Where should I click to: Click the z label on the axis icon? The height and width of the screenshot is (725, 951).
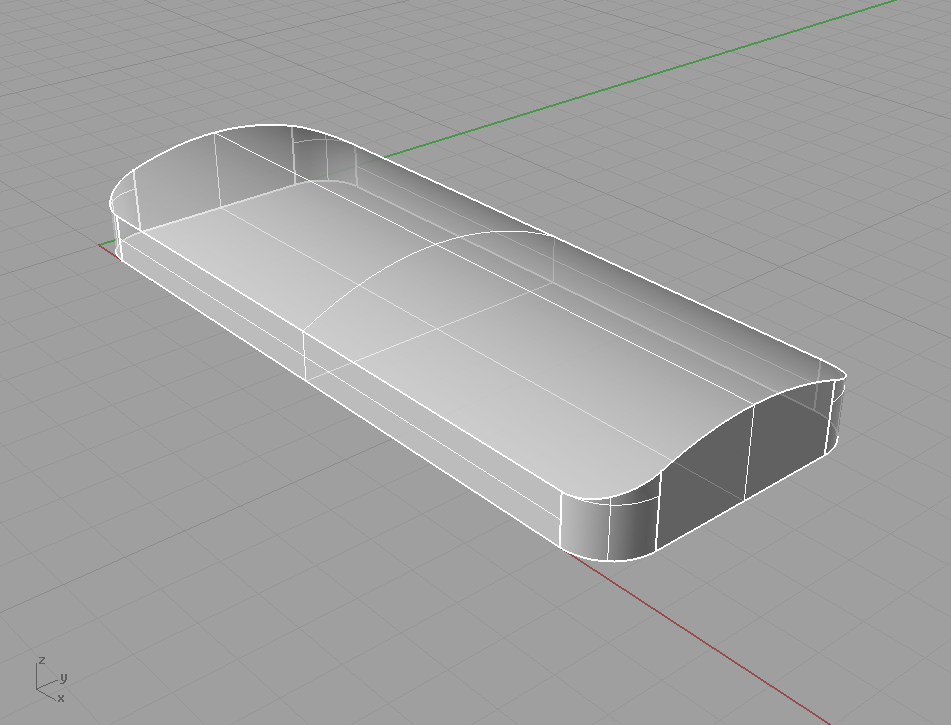[41, 661]
